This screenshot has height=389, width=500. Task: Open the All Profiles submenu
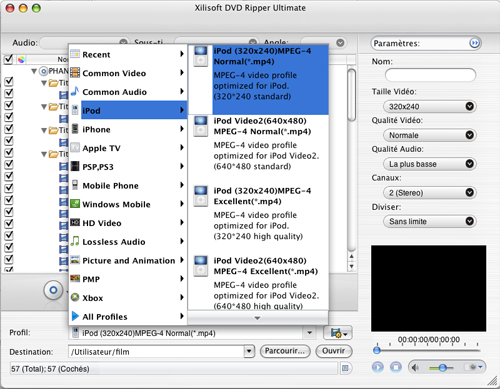coord(128,316)
